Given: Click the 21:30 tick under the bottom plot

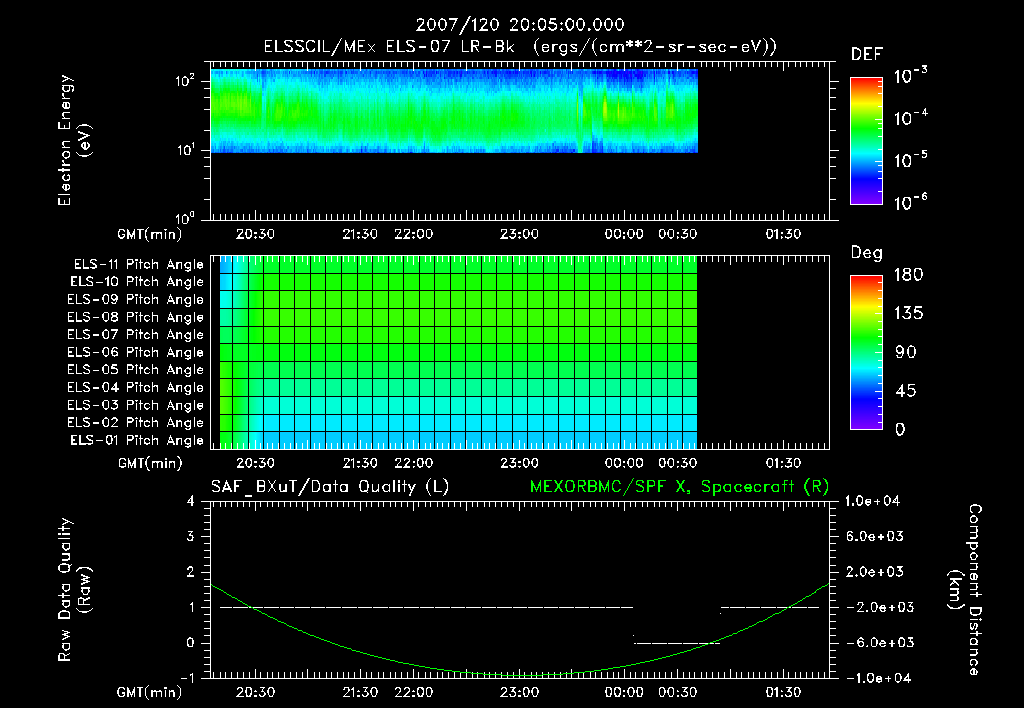Looking at the screenshot, I should tap(360, 692).
